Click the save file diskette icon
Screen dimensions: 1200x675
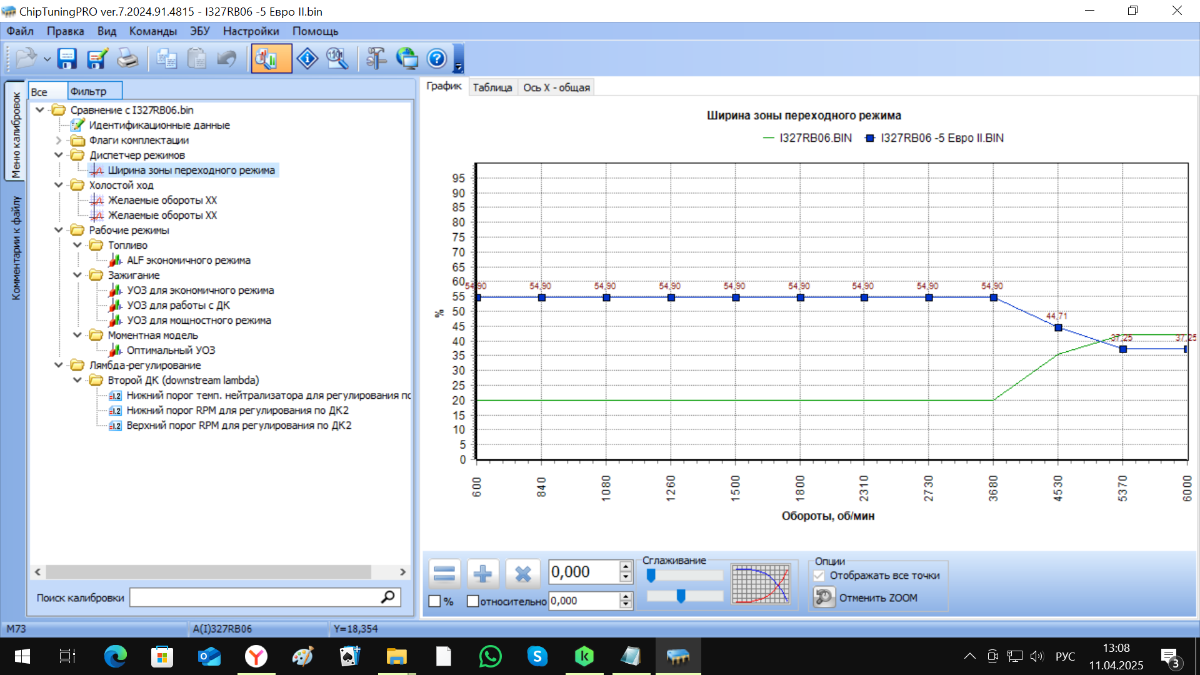(x=67, y=59)
